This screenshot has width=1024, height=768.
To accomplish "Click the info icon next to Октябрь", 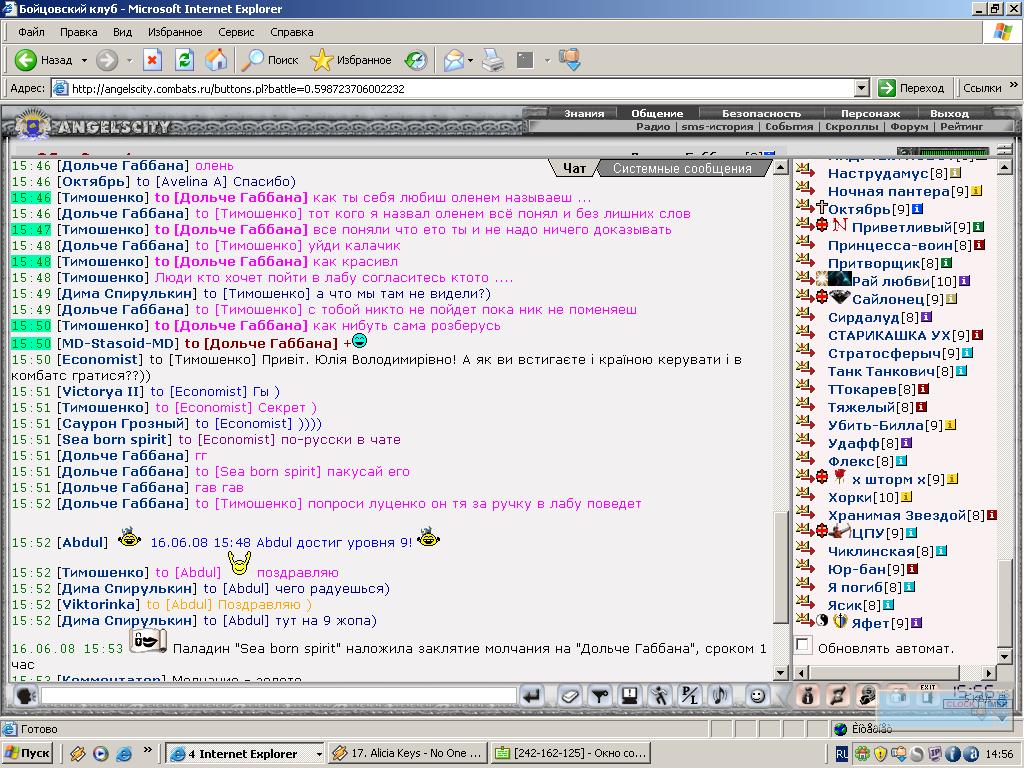I will 917,210.
